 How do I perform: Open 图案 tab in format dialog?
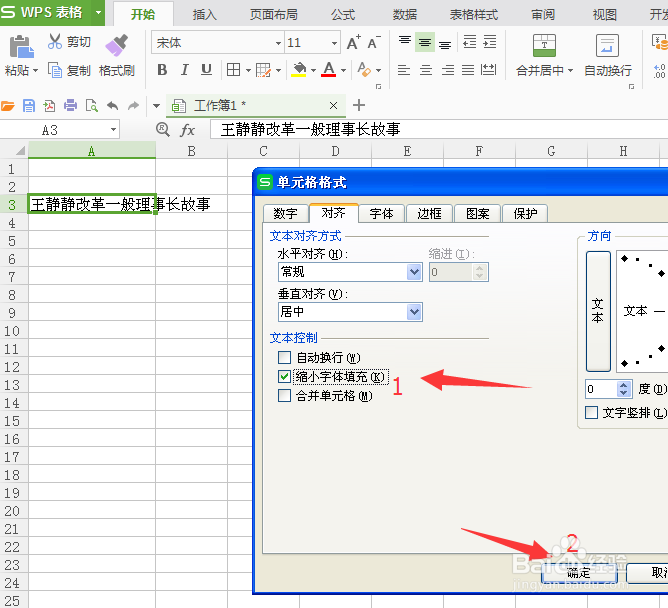(x=477, y=213)
